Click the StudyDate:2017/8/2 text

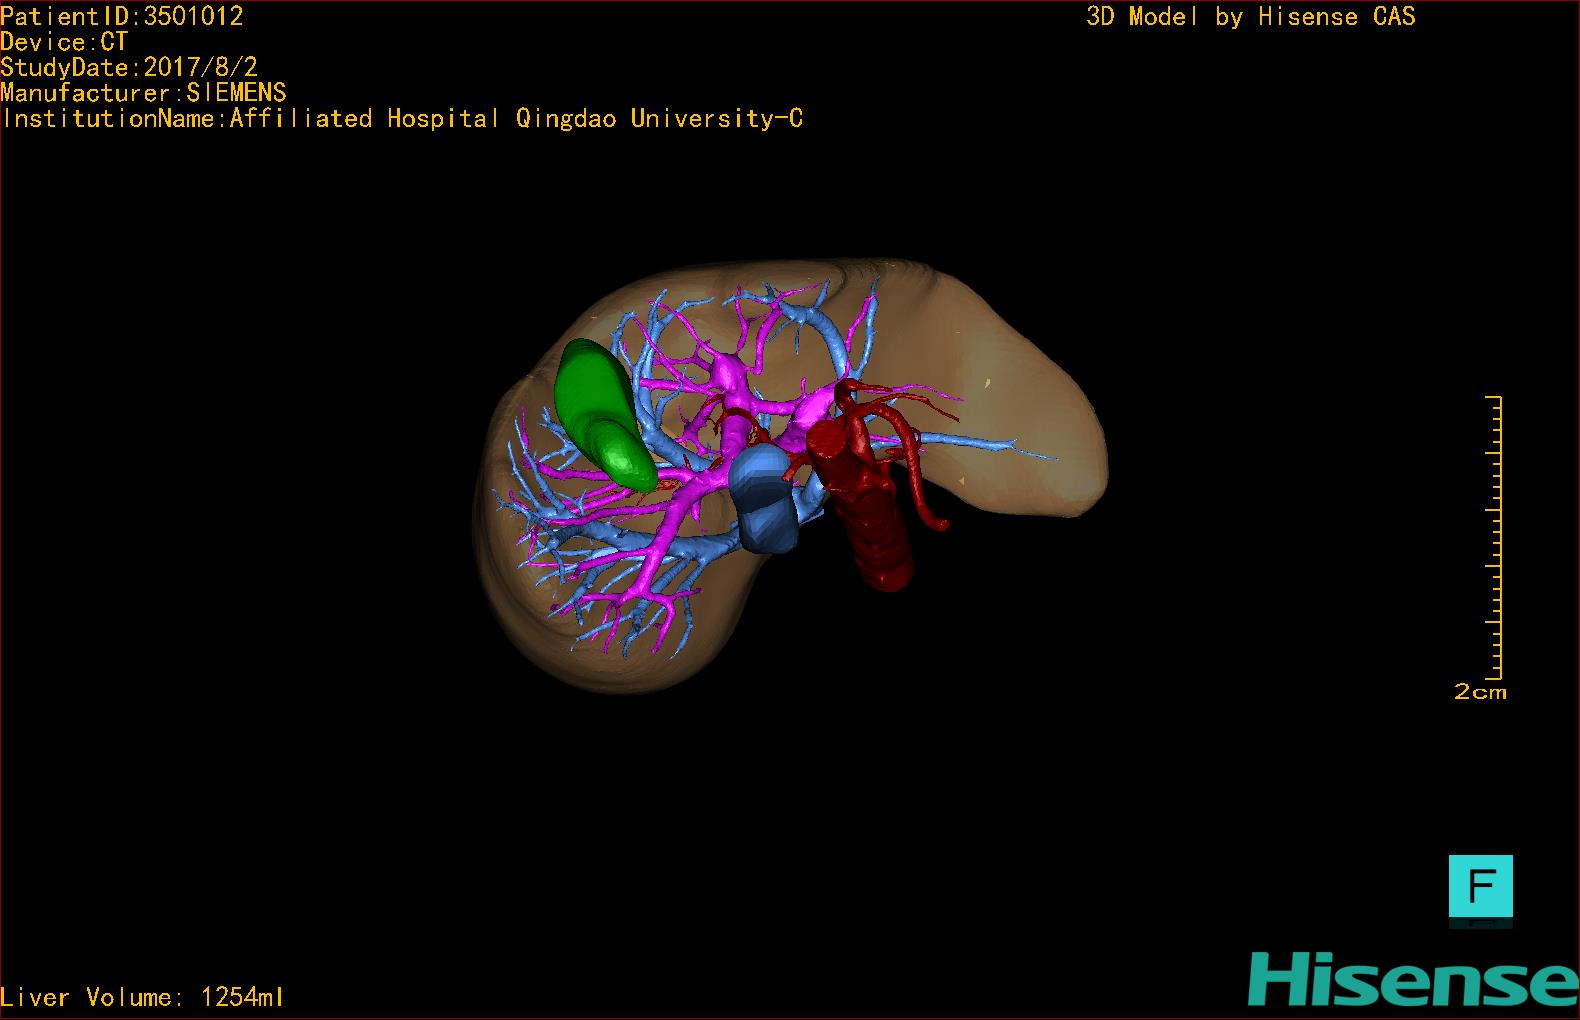coord(129,67)
